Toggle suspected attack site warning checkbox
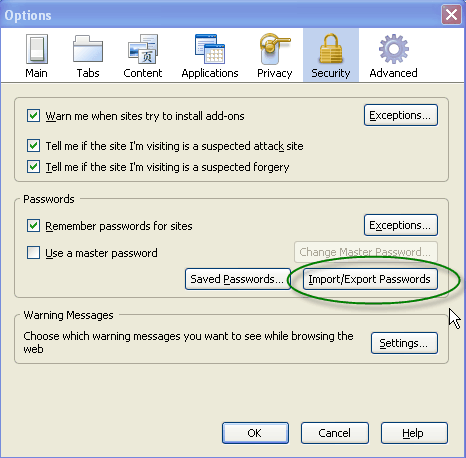The width and height of the screenshot is (466, 458). [x=33, y=146]
